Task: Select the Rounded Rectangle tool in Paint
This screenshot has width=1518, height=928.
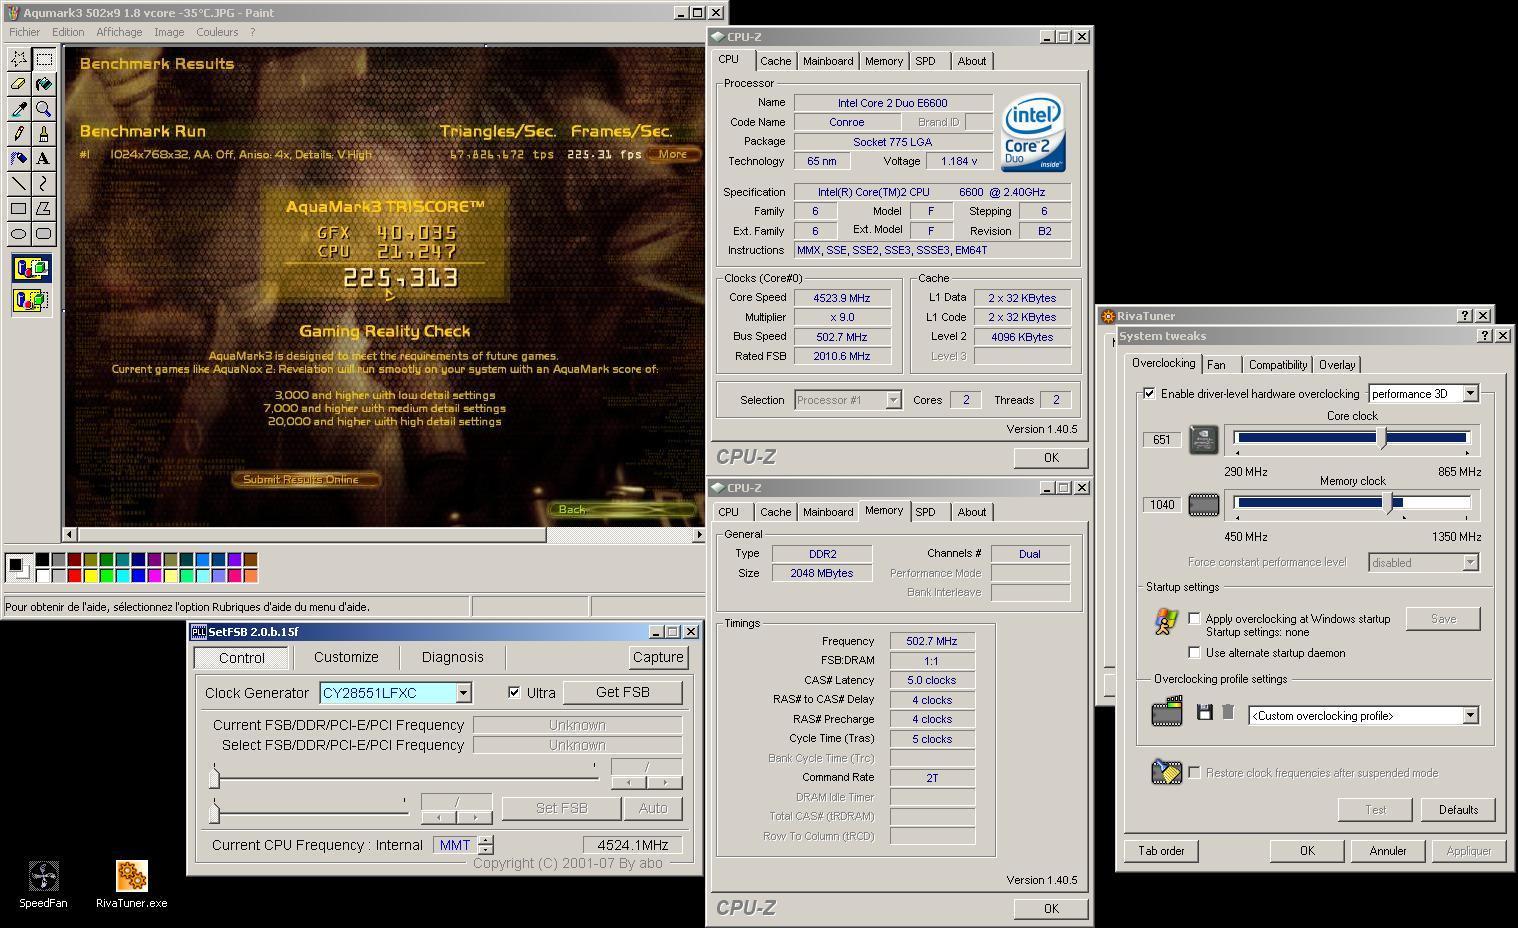Action: click(44, 234)
